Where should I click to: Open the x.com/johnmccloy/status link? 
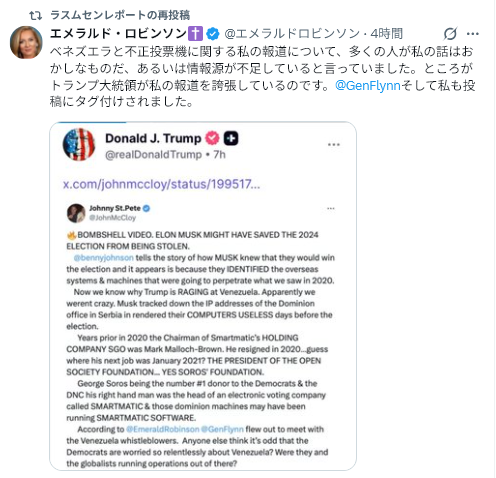[162, 184]
